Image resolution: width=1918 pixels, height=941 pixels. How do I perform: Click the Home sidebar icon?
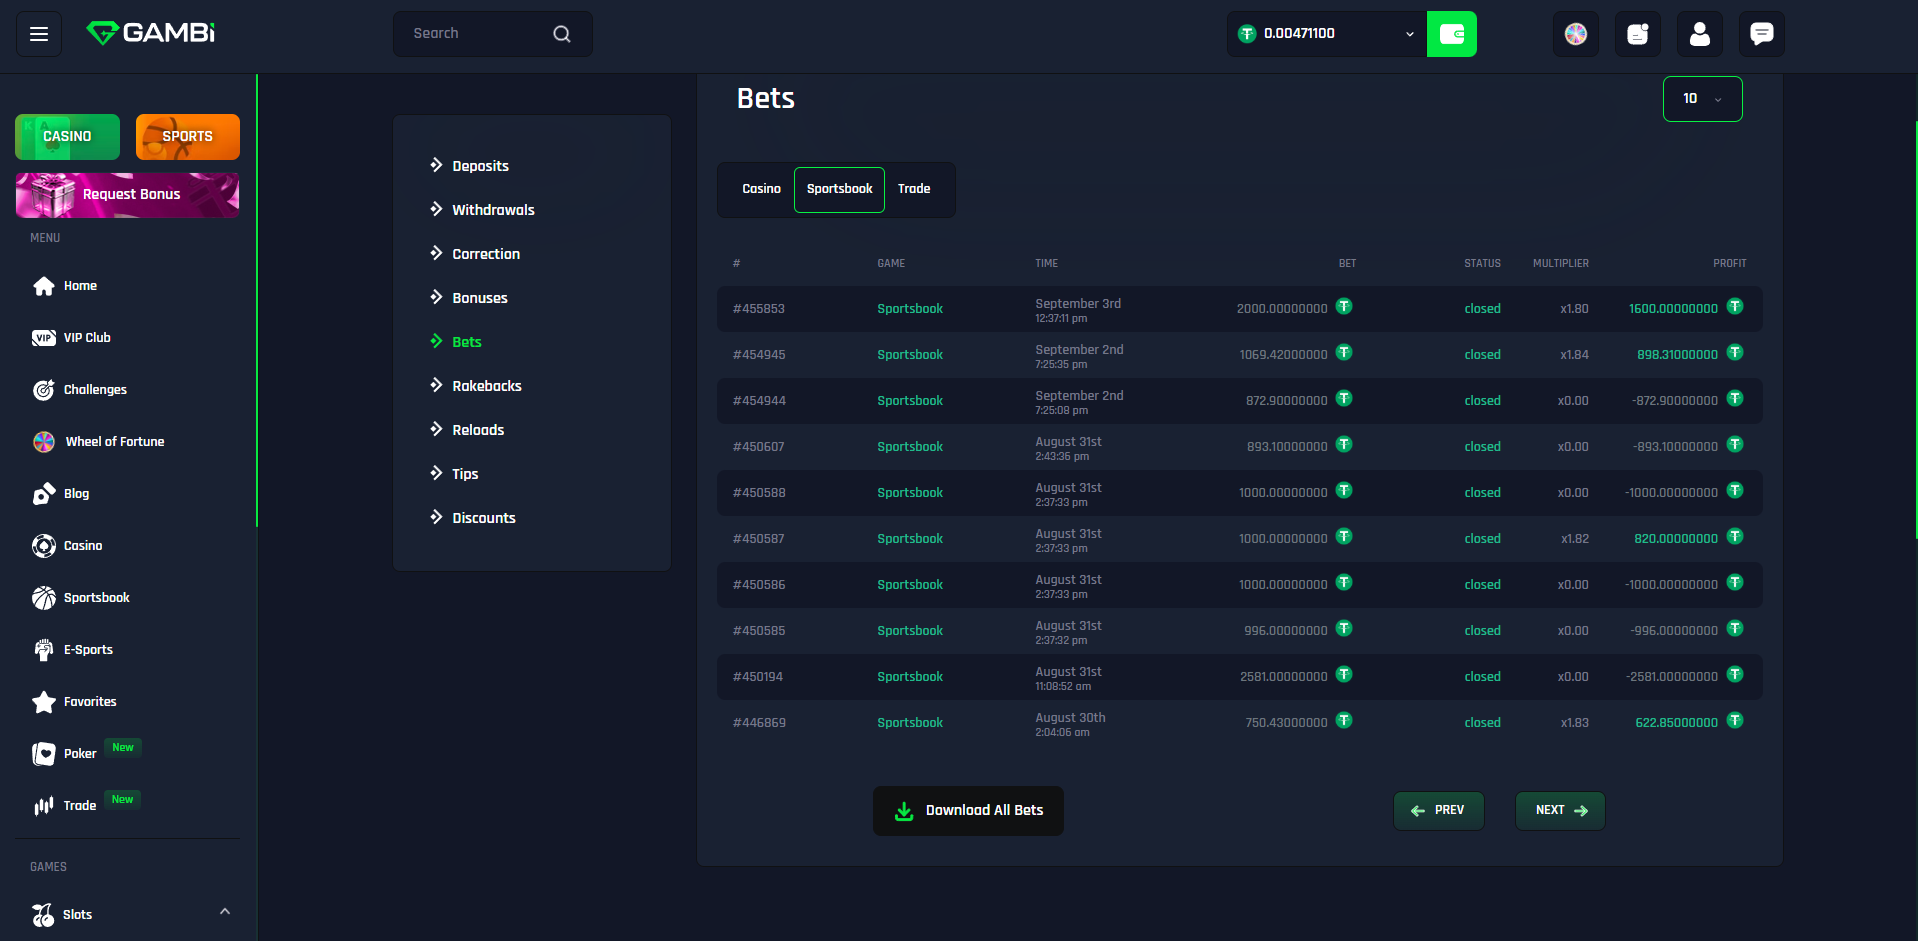(x=44, y=286)
